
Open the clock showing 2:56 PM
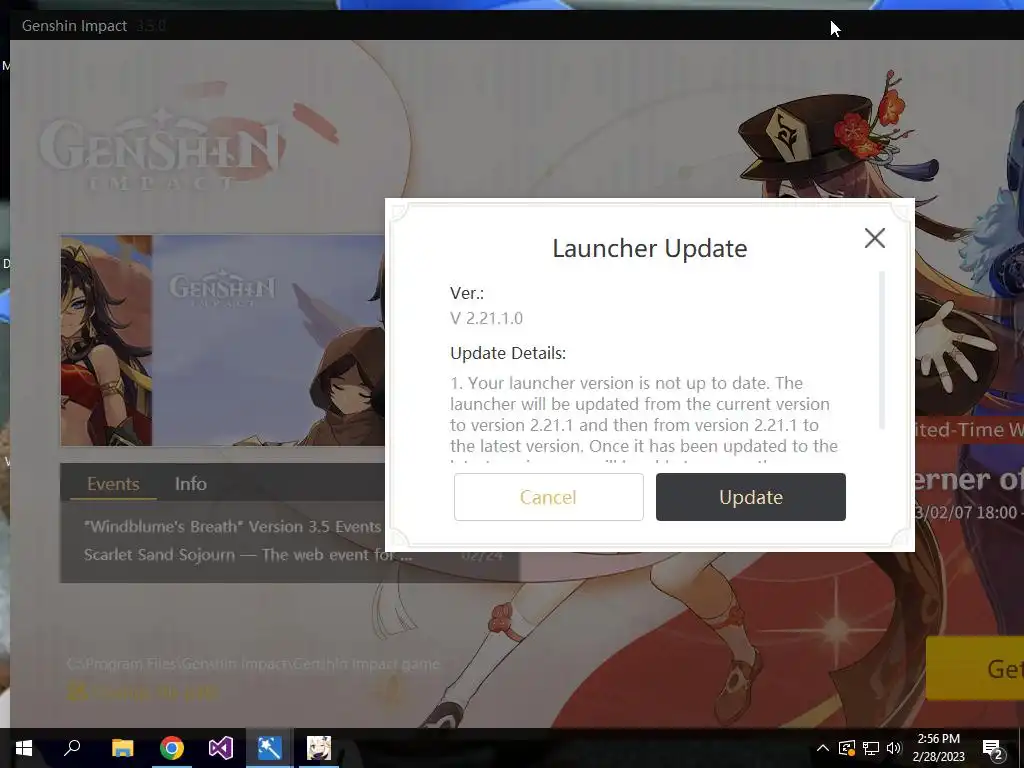(938, 748)
